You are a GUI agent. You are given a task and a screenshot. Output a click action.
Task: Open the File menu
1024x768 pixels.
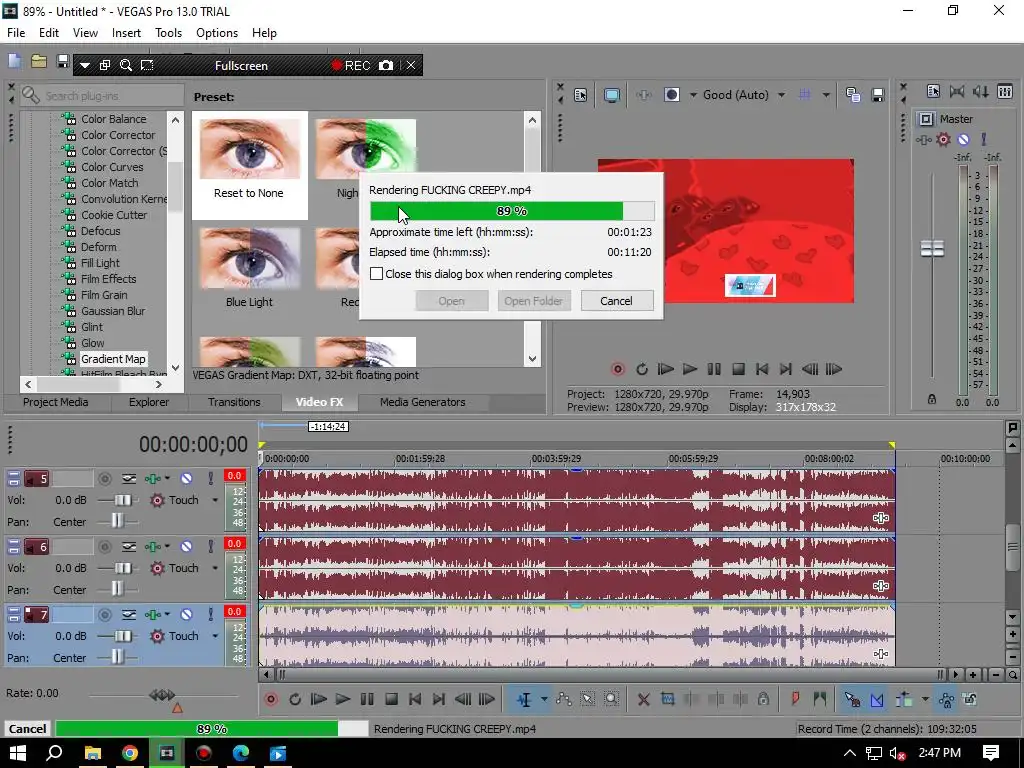(16, 33)
